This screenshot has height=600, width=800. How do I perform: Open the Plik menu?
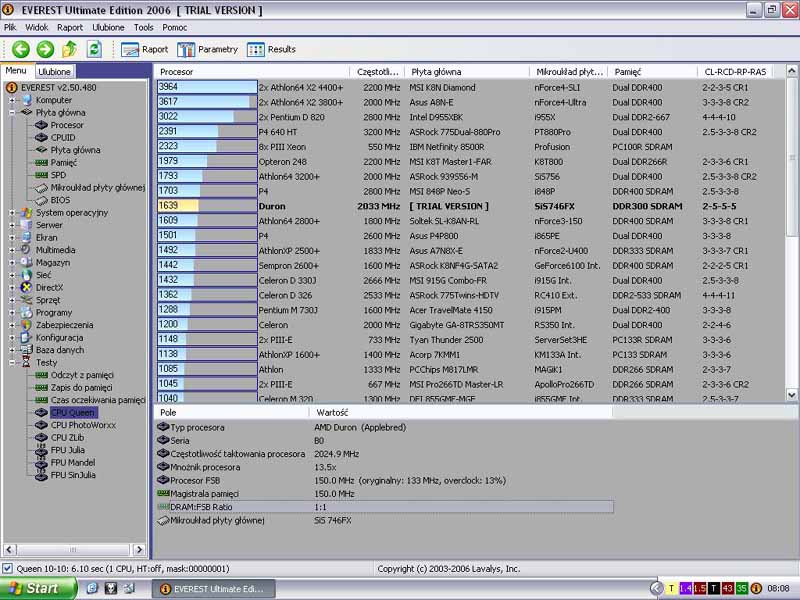coord(10,28)
